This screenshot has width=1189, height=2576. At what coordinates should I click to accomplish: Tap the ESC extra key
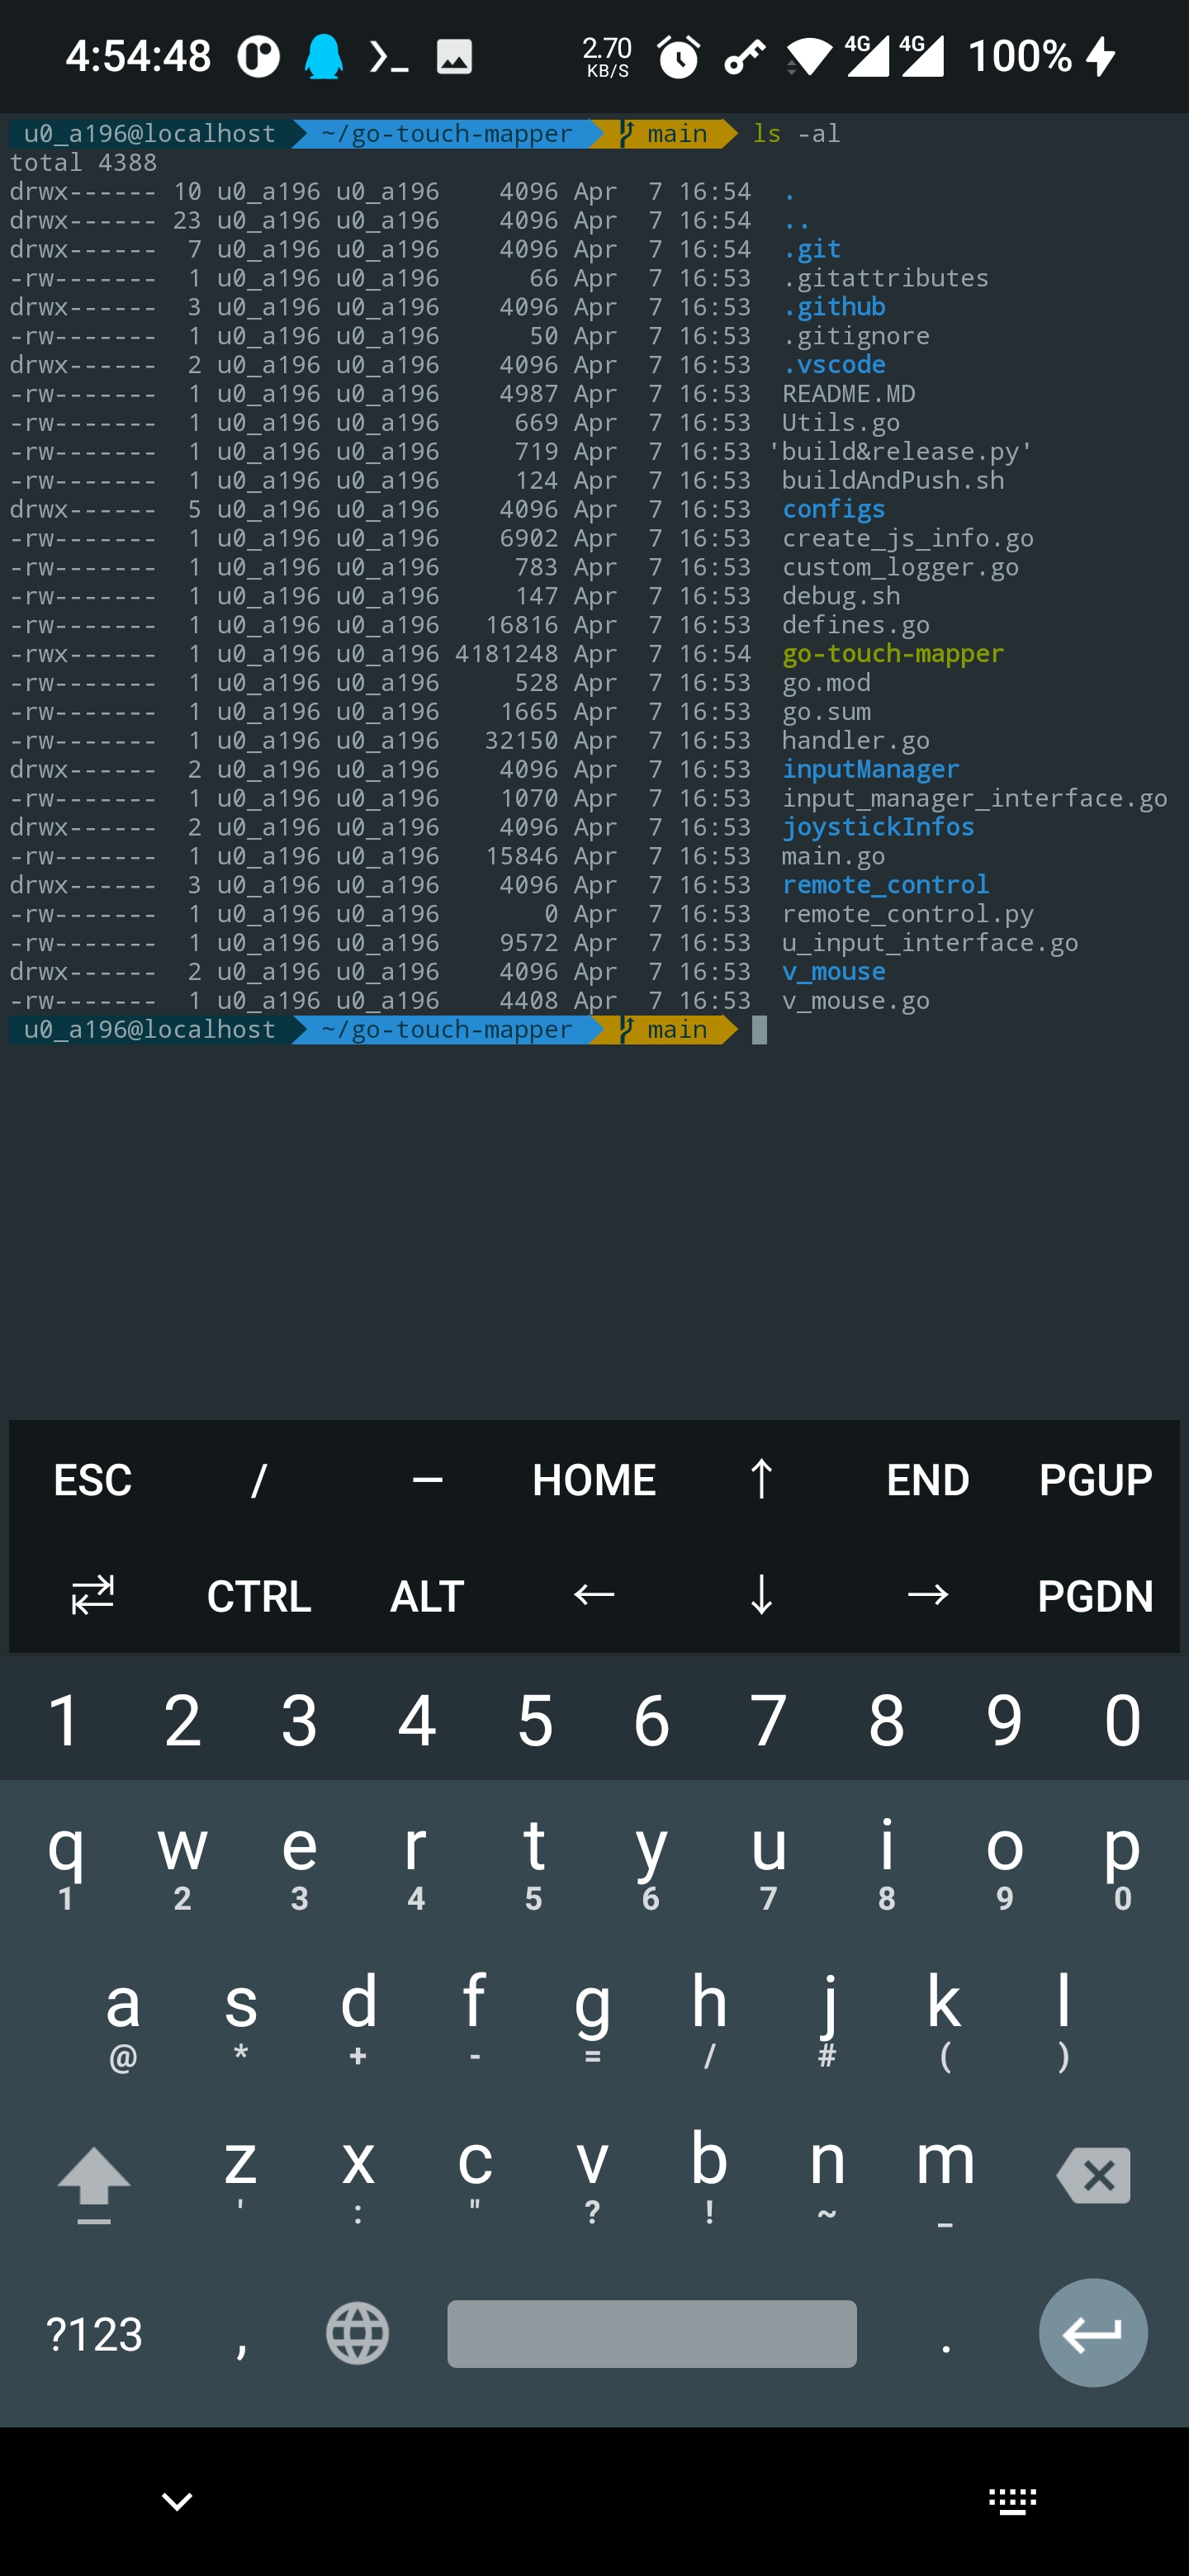point(92,1479)
